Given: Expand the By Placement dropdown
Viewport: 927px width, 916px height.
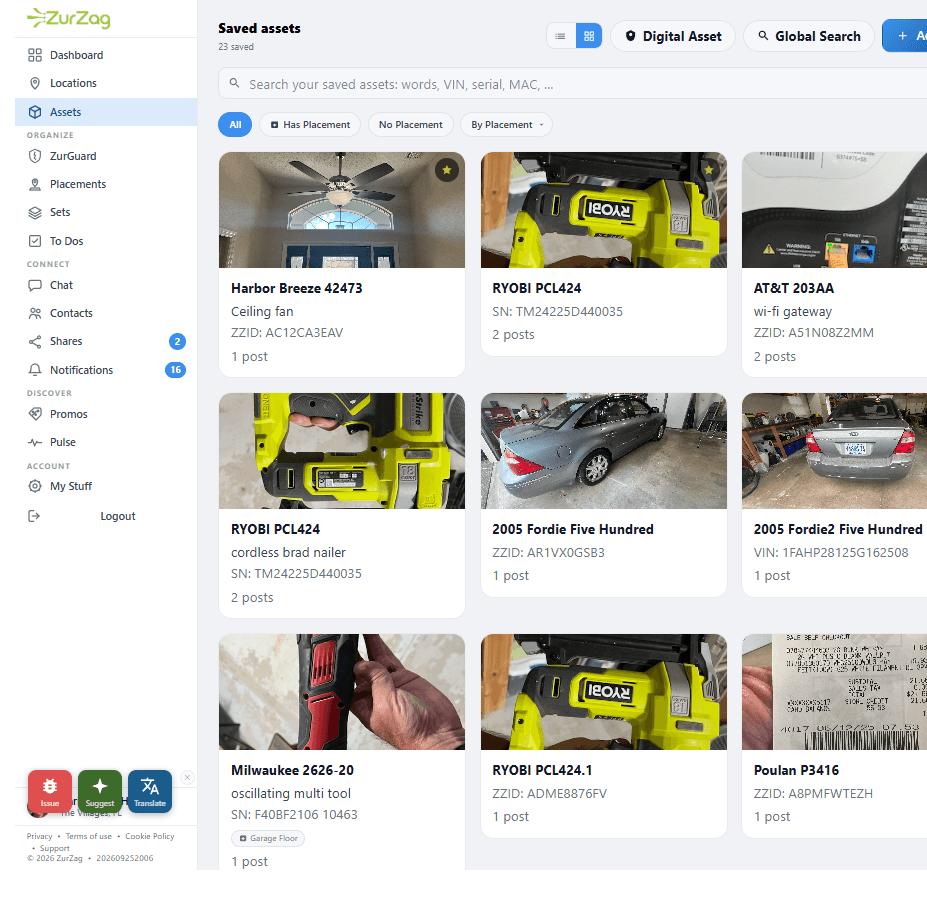Looking at the screenshot, I should pyautogui.click(x=507, y=125).
